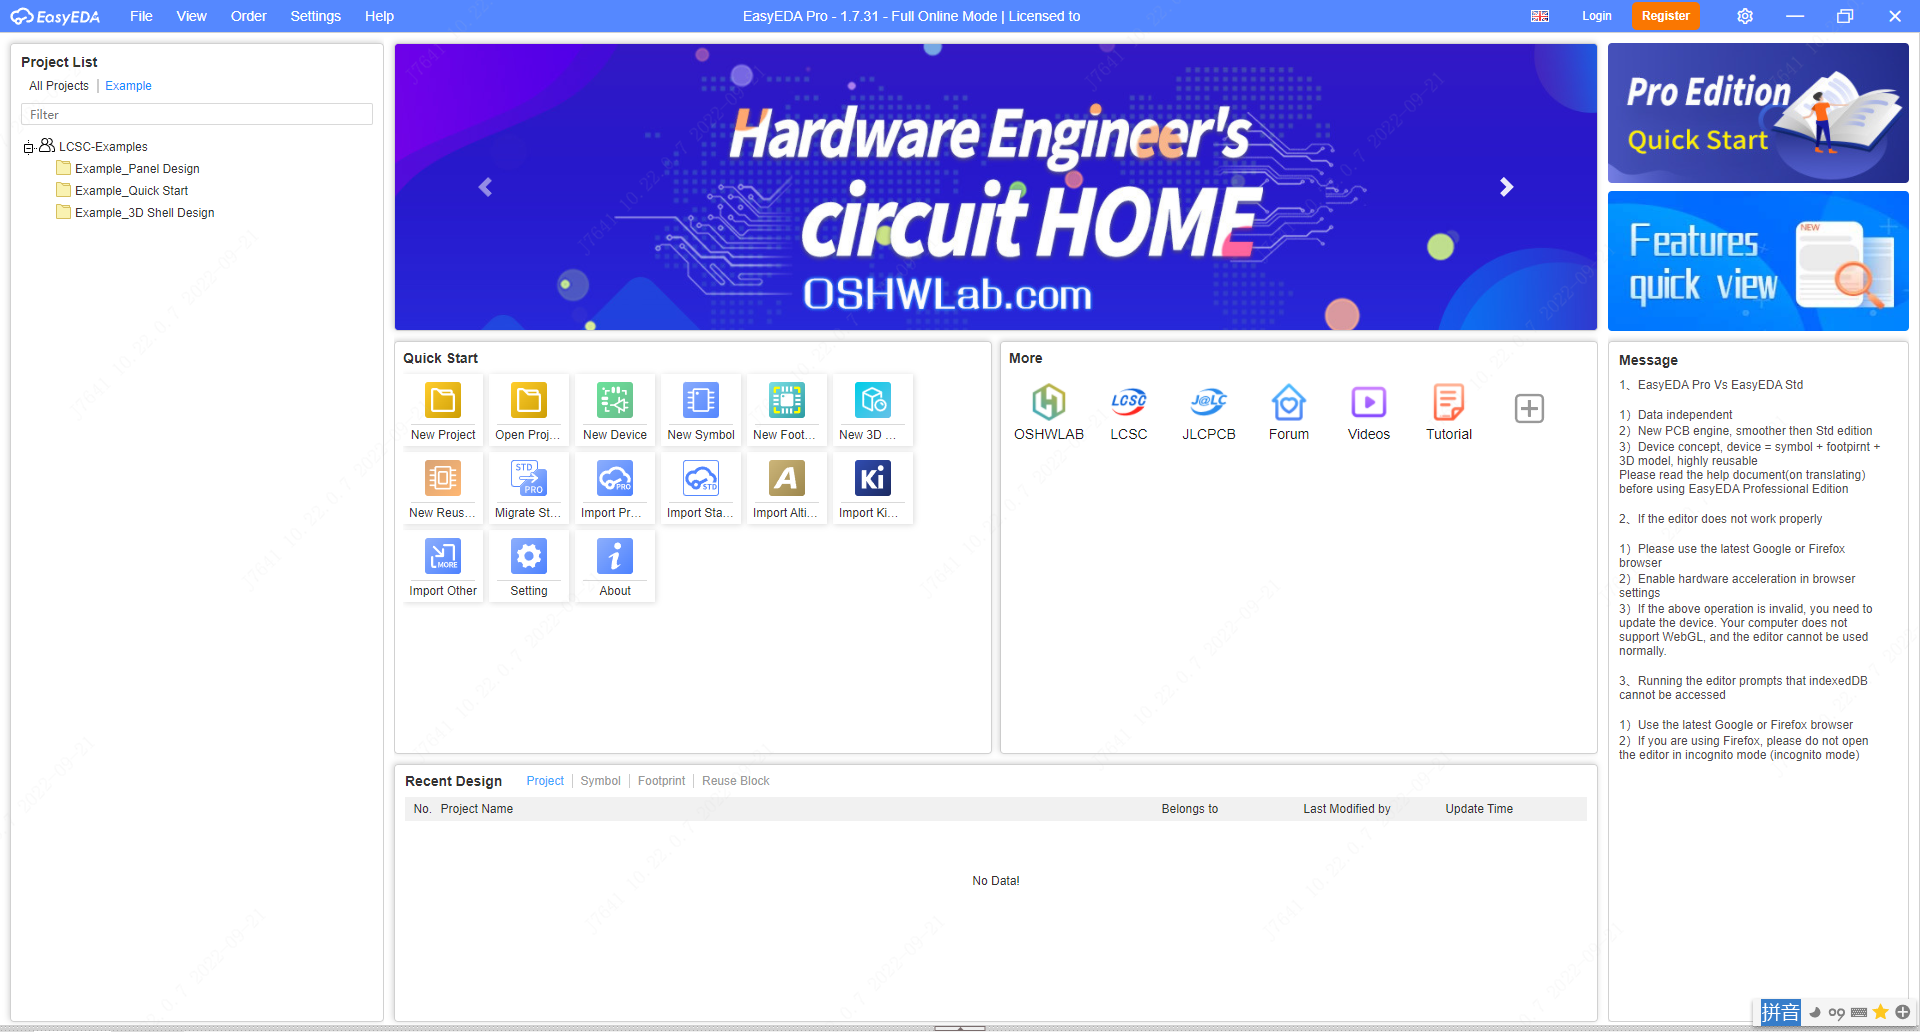Click the IME star icon
Screen dimensions: 1920x1032
click(x=1881, y=1012)
